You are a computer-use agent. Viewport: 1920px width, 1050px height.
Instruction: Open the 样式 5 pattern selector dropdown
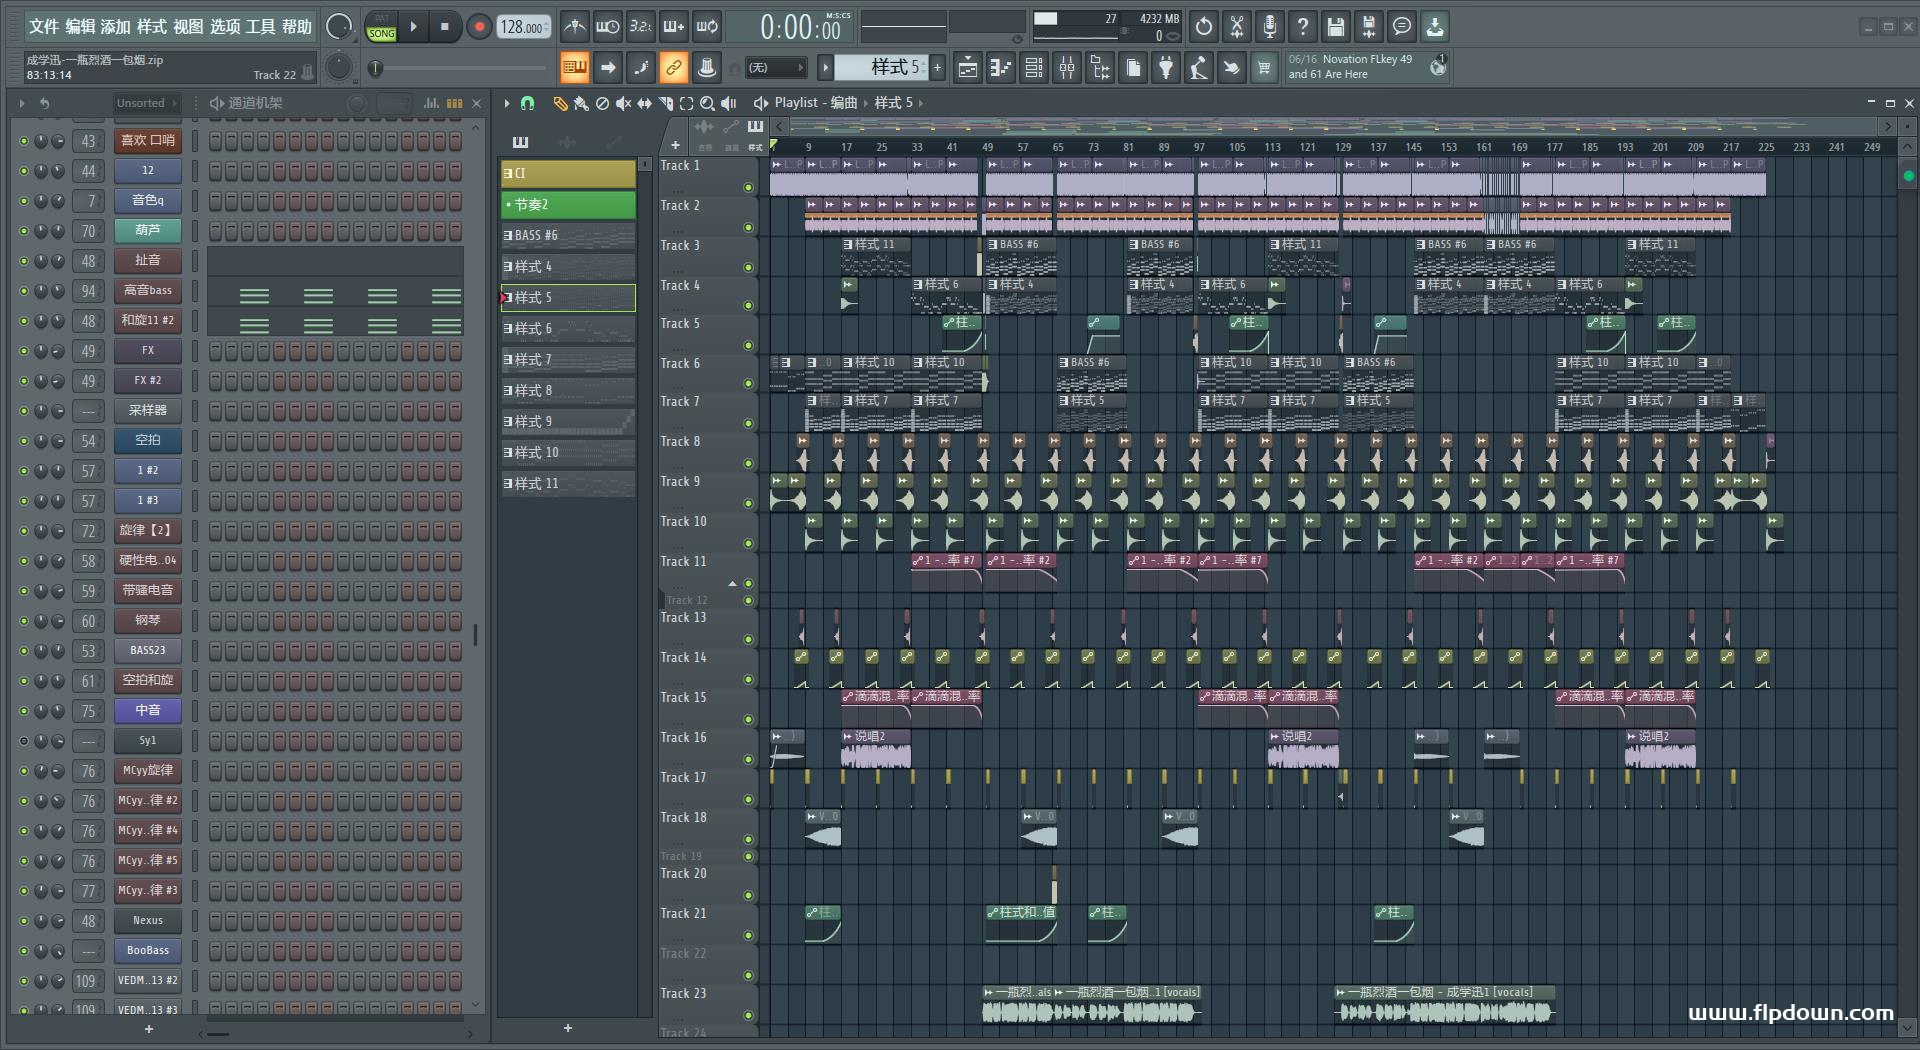pyautogui.click(x=880, y=67)
